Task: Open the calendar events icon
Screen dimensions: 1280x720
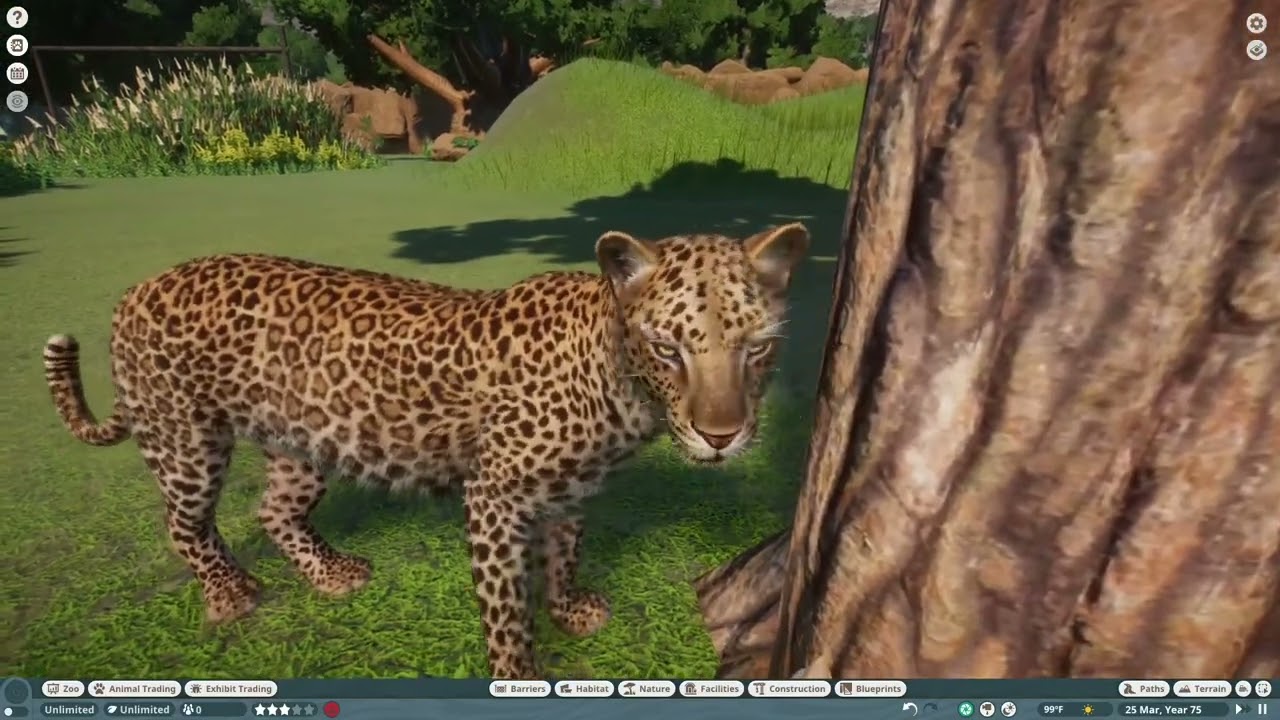Action: pos(17,73)
